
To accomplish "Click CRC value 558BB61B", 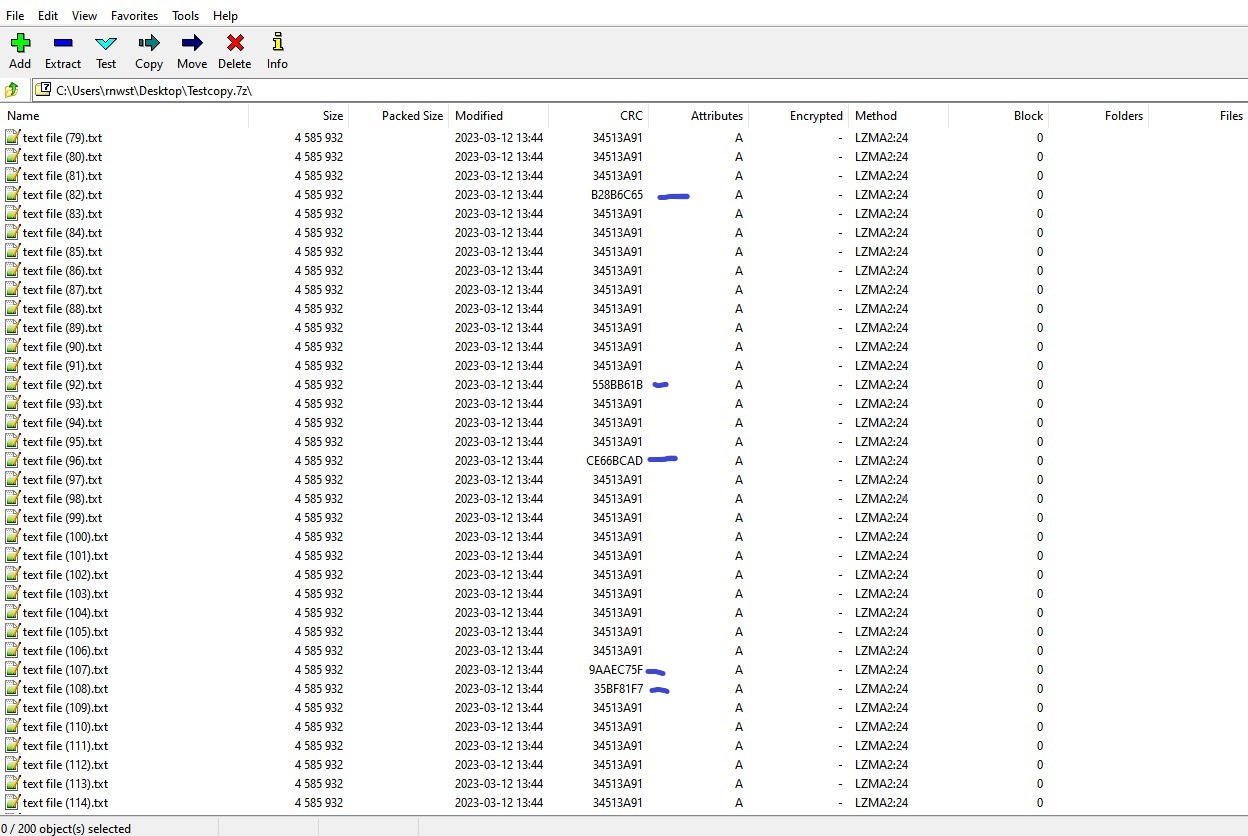I will (617, 385).
